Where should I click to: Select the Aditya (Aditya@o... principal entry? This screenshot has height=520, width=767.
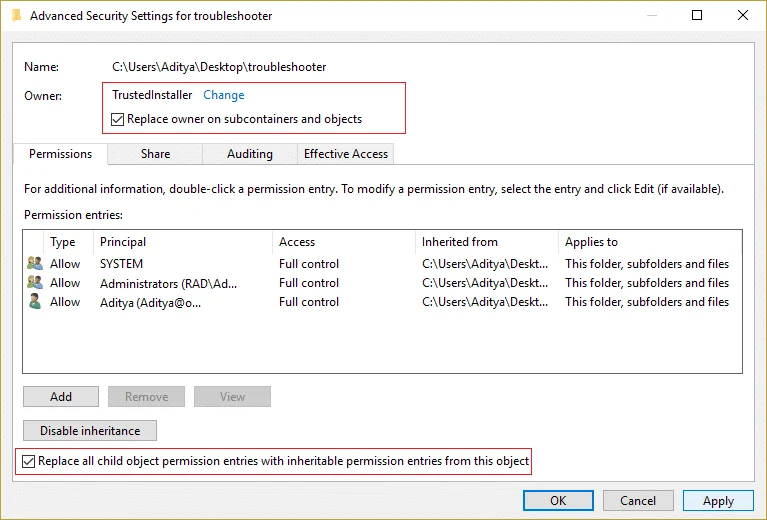(x=150, y=302)
